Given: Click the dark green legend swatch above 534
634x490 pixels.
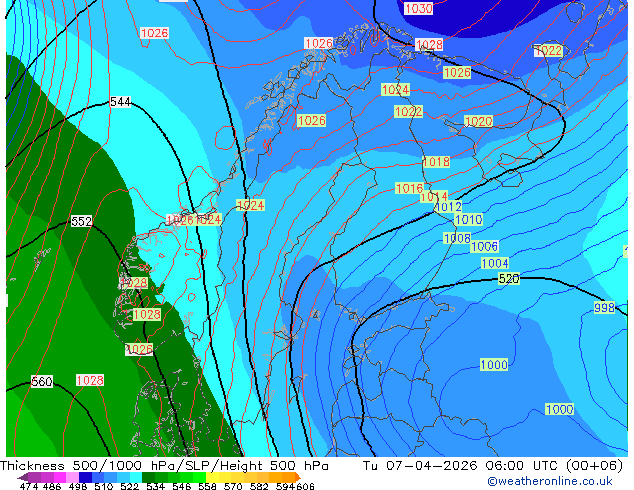Looking at the screenshot, I should [148, 477].
